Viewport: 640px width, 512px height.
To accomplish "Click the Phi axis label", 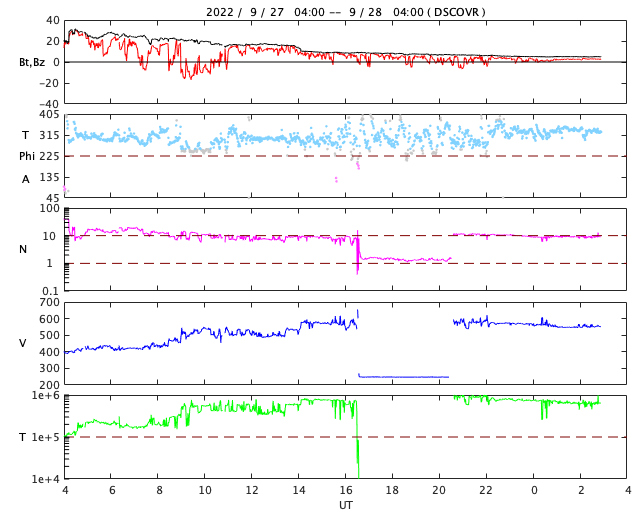I will 28,156.
